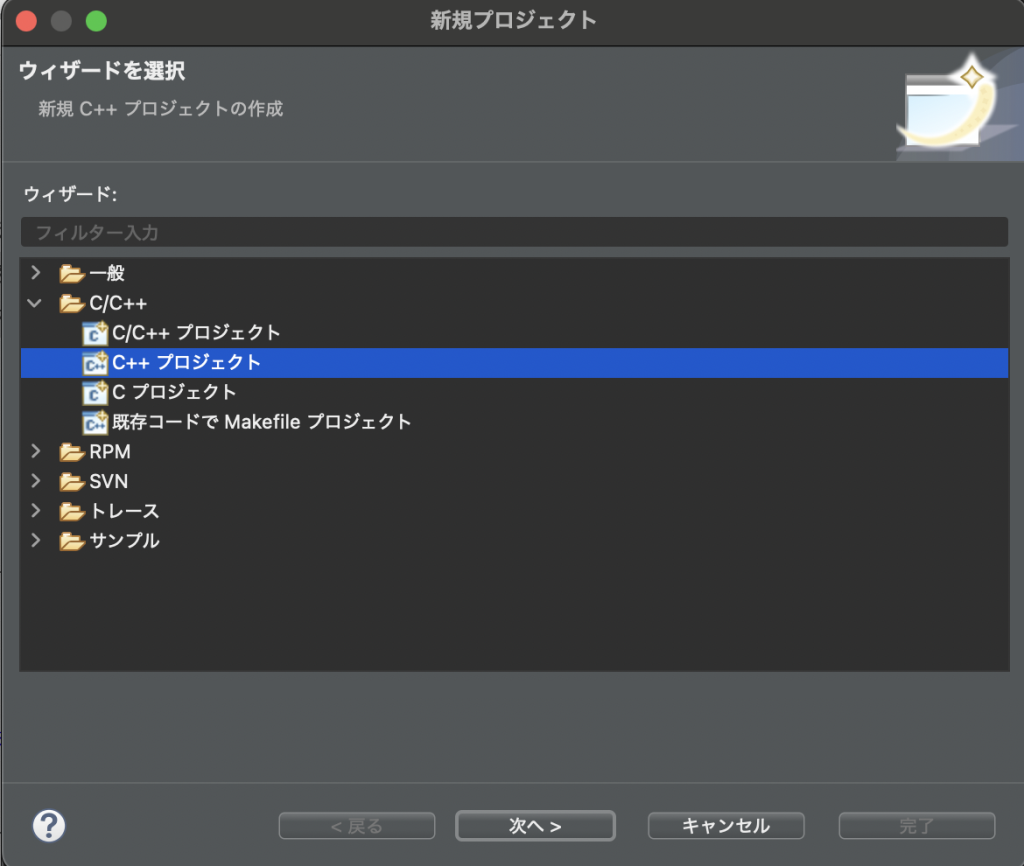Click the RPM folder icon
Image resolution: width=1024 pixels, height=866 pixels.
pyautogui.click(x=72, y=452)
